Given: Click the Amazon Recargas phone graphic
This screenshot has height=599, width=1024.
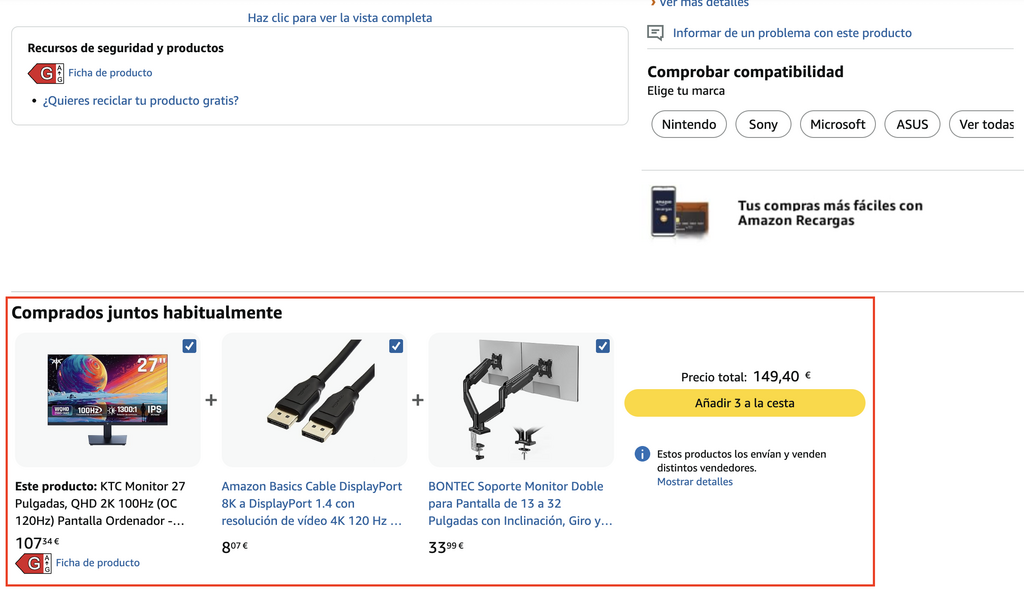Looking at the screenshot, I should [678, 212].
